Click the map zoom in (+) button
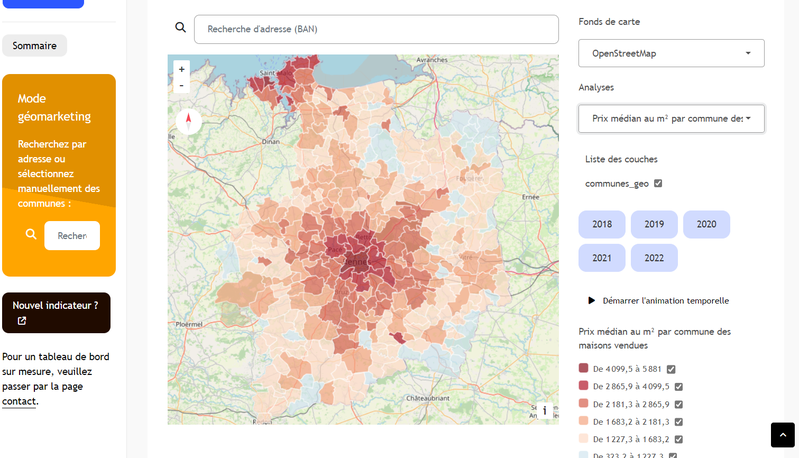The width and height of the screenshot is (799, 458). (x=181, y=70)
